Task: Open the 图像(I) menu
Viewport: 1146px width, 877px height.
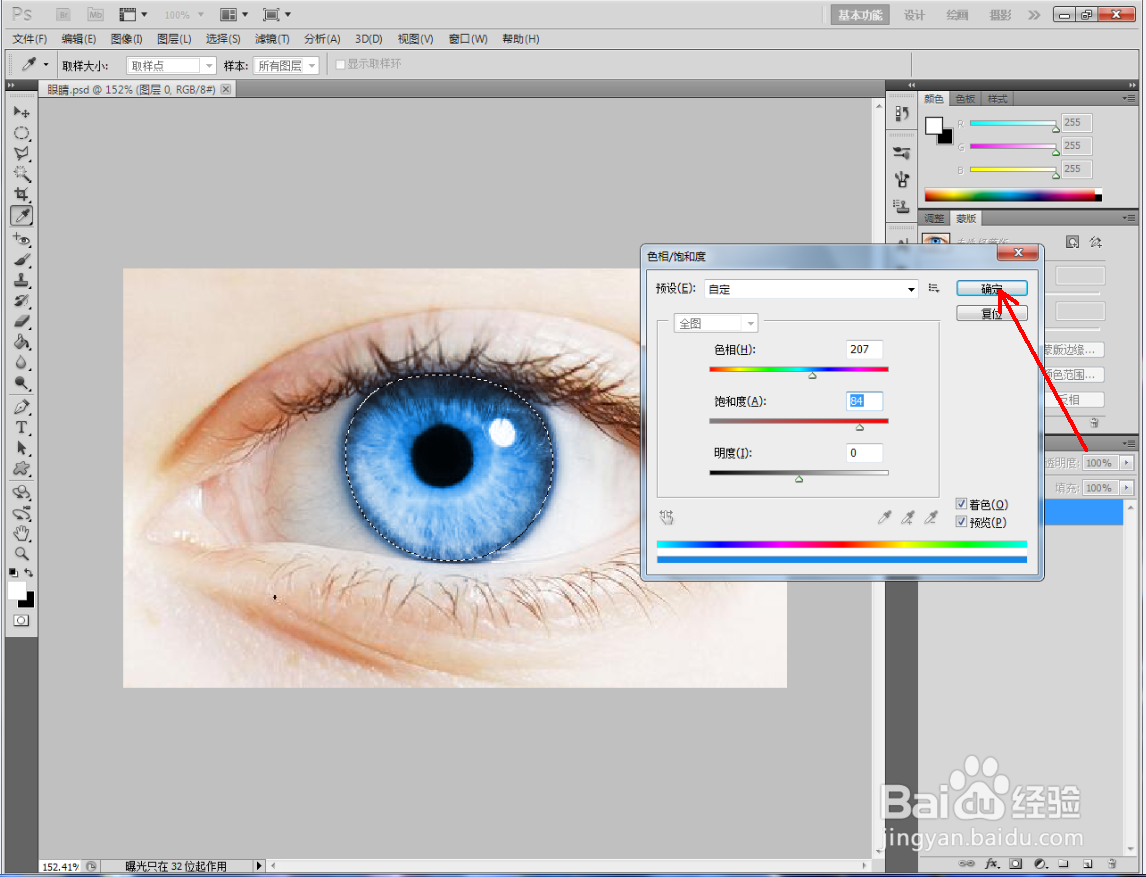Action: pos(126,39)
